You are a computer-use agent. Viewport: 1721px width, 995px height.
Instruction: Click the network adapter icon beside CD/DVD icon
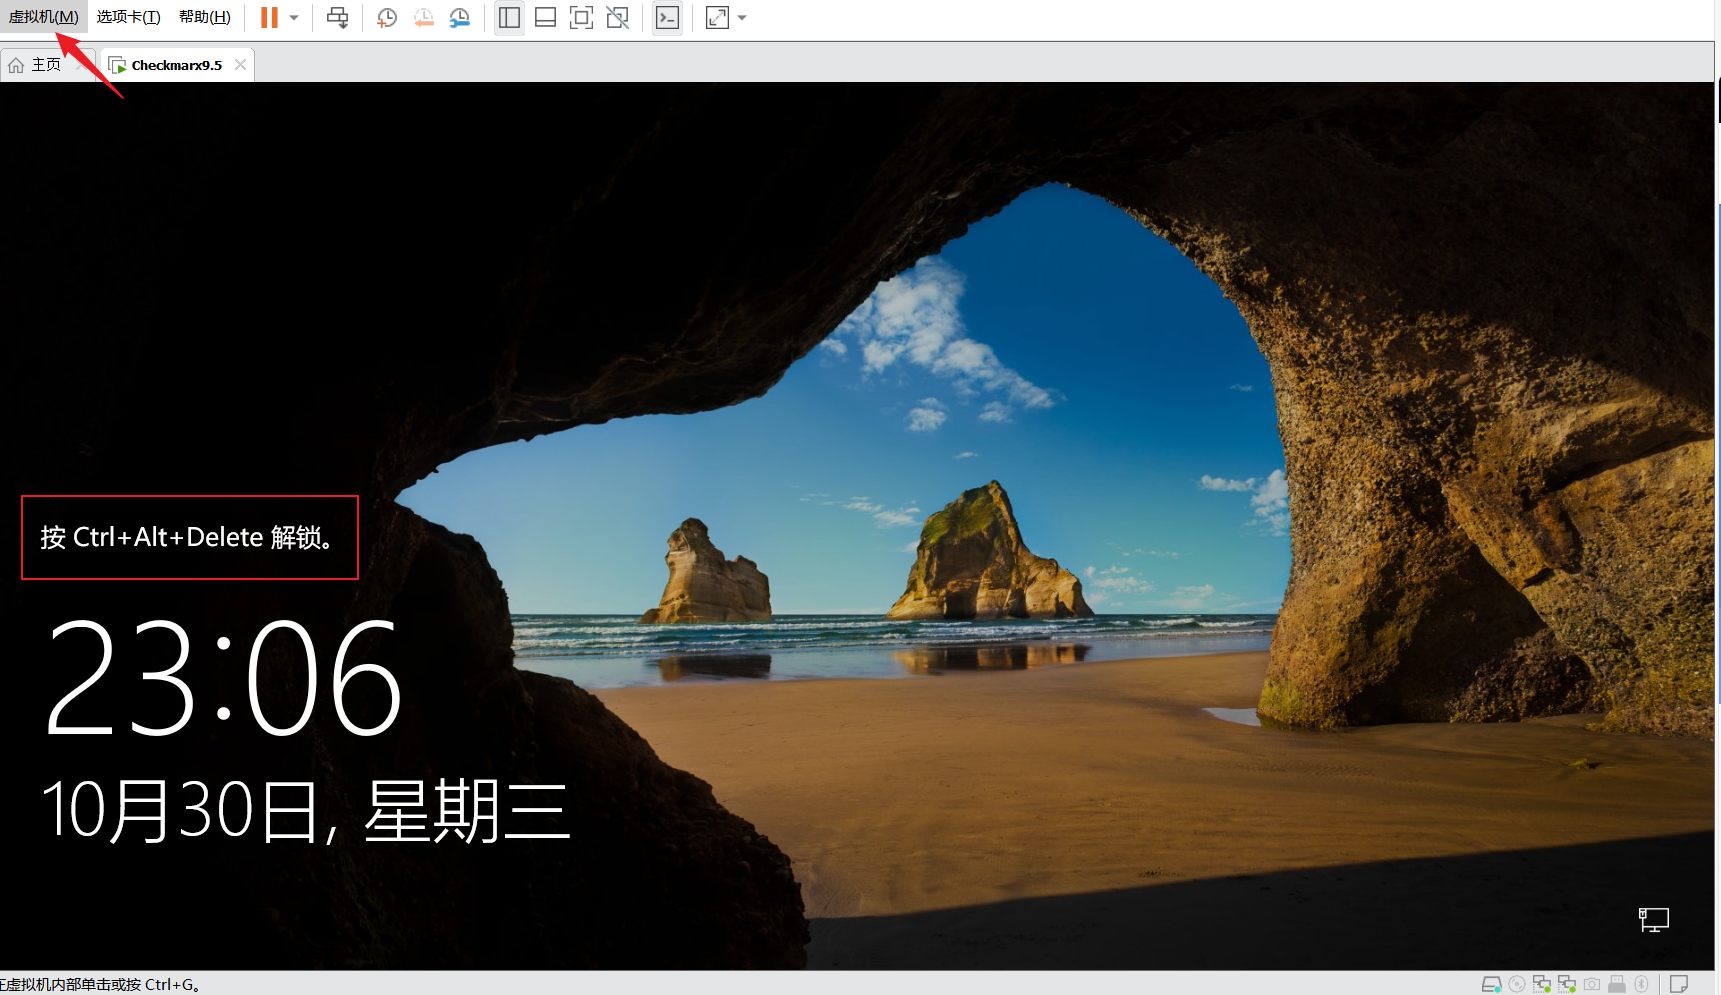[x=1542, y=984]
